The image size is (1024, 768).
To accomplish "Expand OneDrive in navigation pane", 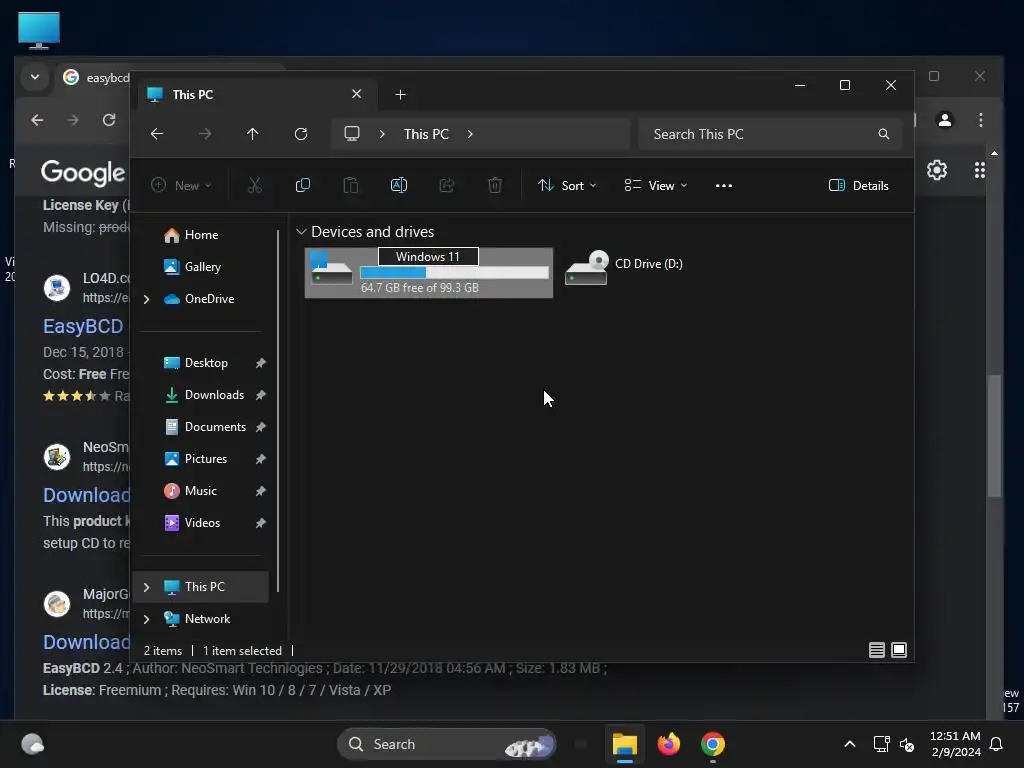I will [146, 299].
